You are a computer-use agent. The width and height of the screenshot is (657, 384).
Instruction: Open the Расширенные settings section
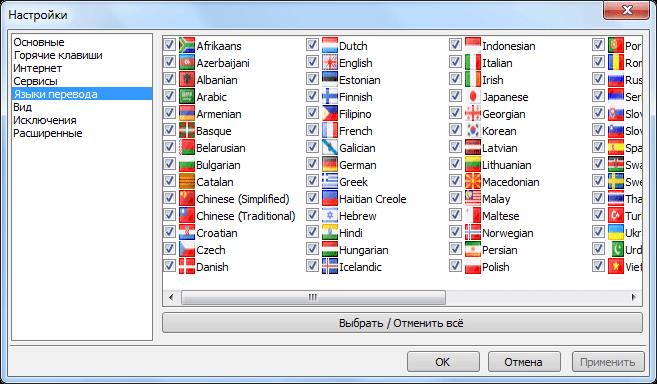47,133
